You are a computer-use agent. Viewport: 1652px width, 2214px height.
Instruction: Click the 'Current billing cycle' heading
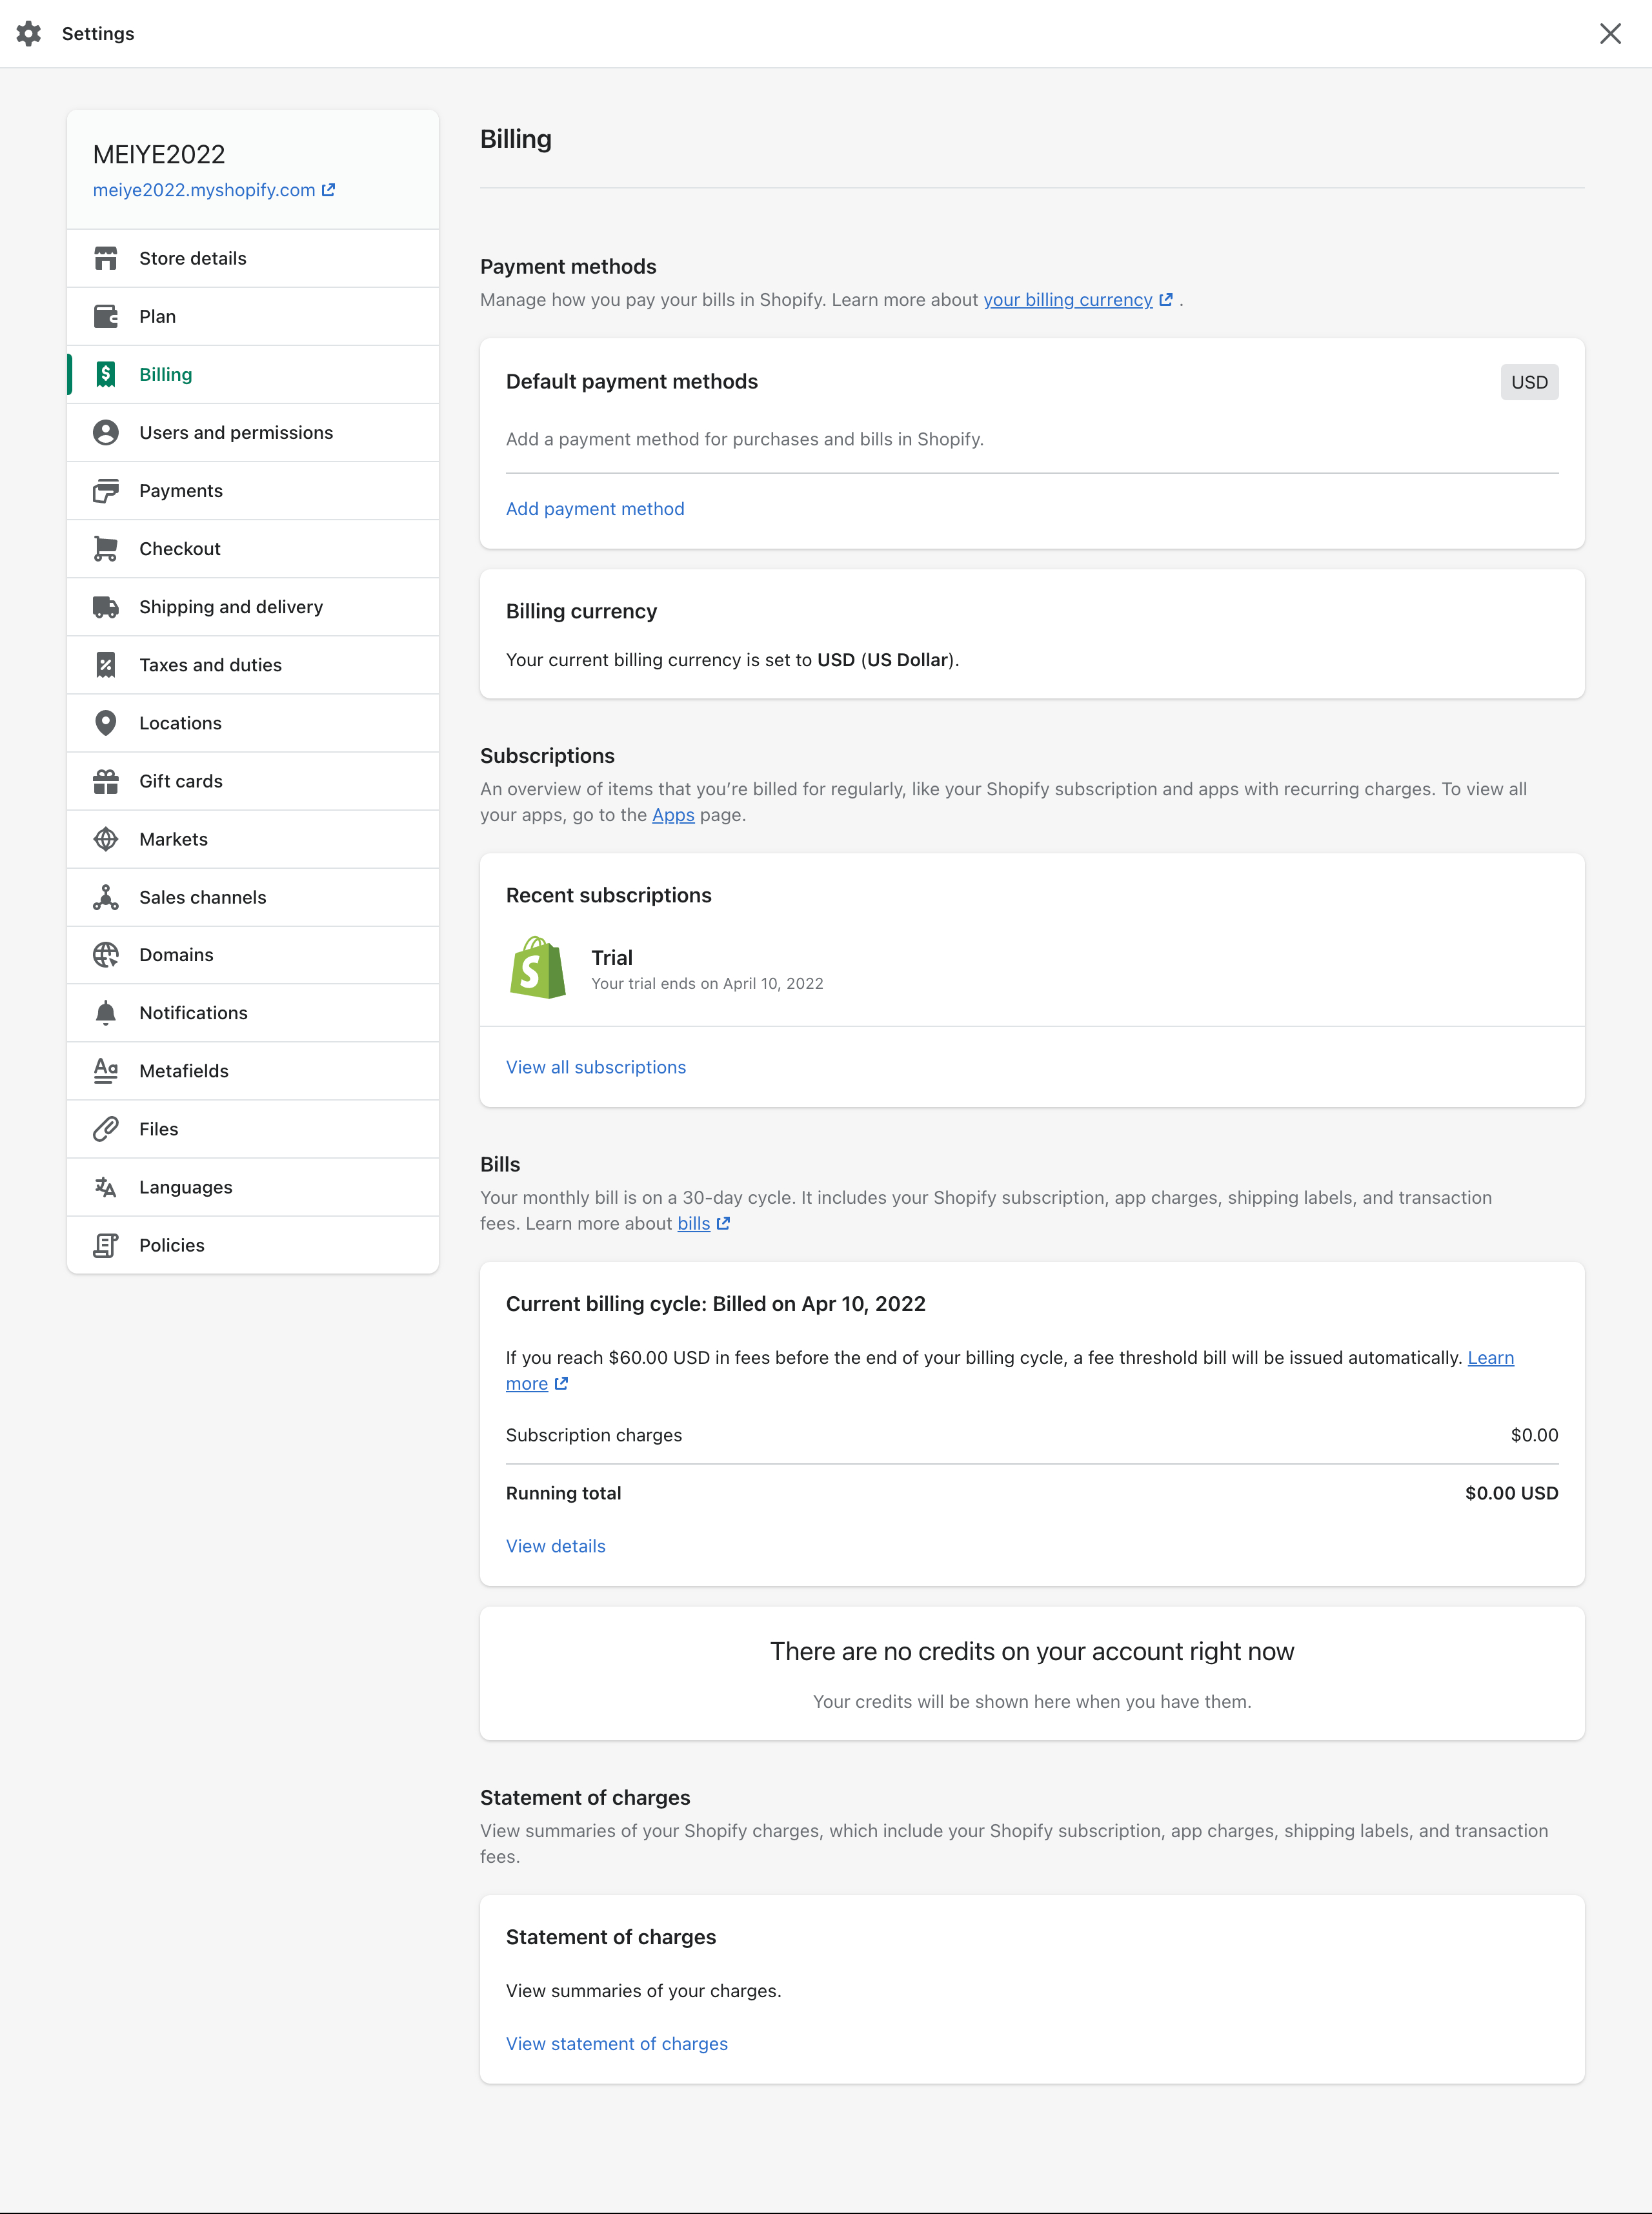[x=716, y=1304]
